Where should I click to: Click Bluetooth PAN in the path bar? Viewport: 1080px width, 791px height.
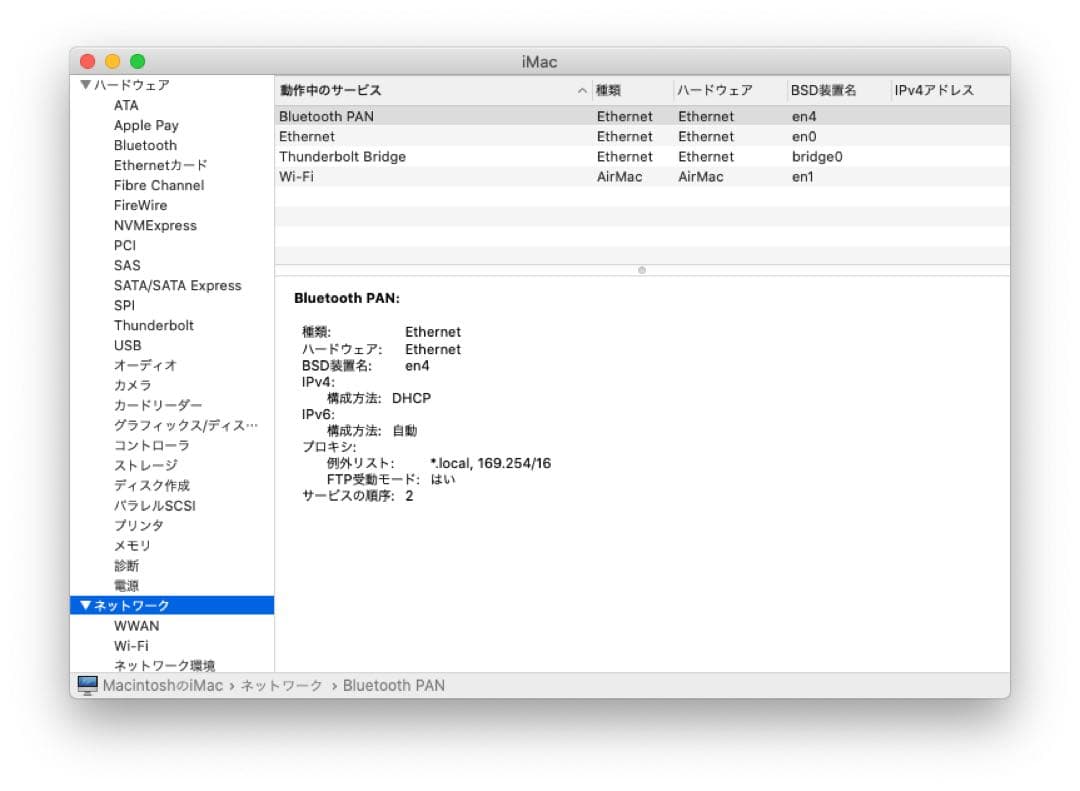click(393, 686)
